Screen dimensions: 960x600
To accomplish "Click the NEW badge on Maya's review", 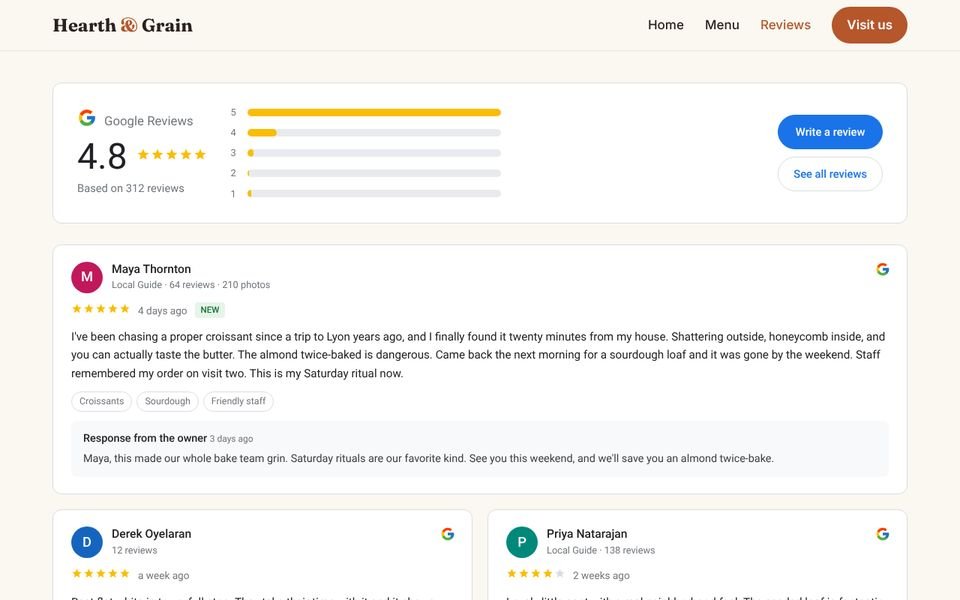I will coord(210,310).
